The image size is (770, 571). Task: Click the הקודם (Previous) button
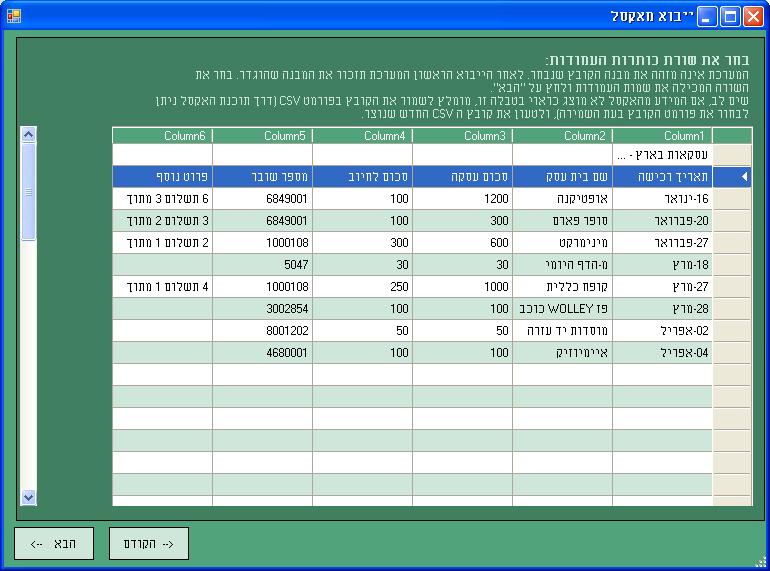tap(149, 544)
